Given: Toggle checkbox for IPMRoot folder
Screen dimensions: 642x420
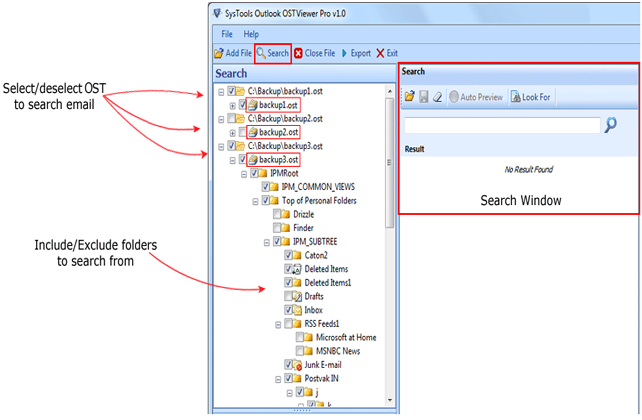Looking at the screenshot, I should [254, 173].
